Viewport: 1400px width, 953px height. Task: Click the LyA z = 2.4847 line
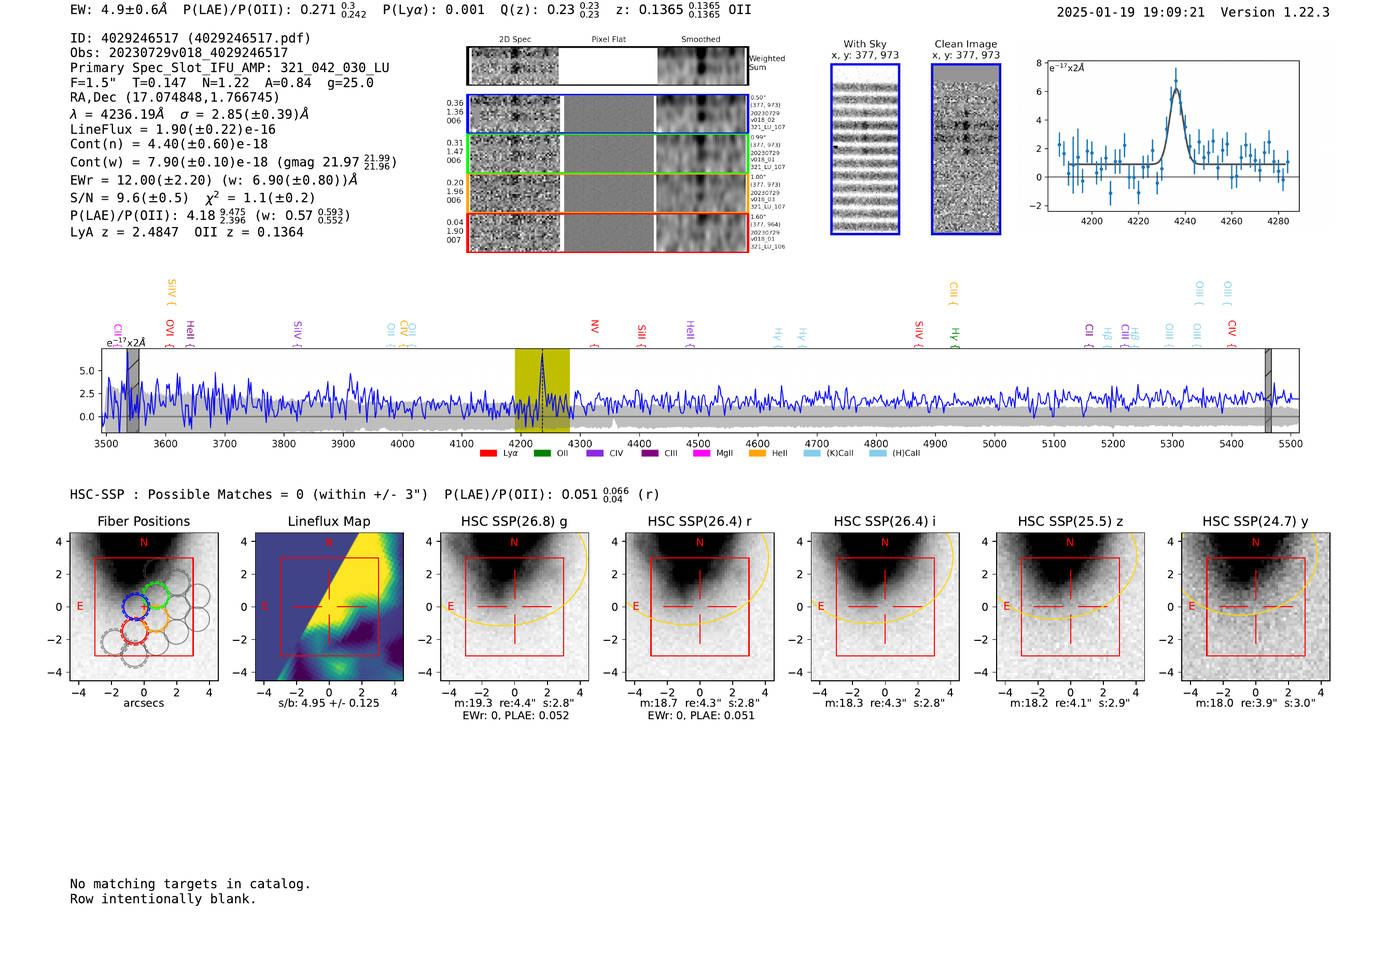[187, 232]
